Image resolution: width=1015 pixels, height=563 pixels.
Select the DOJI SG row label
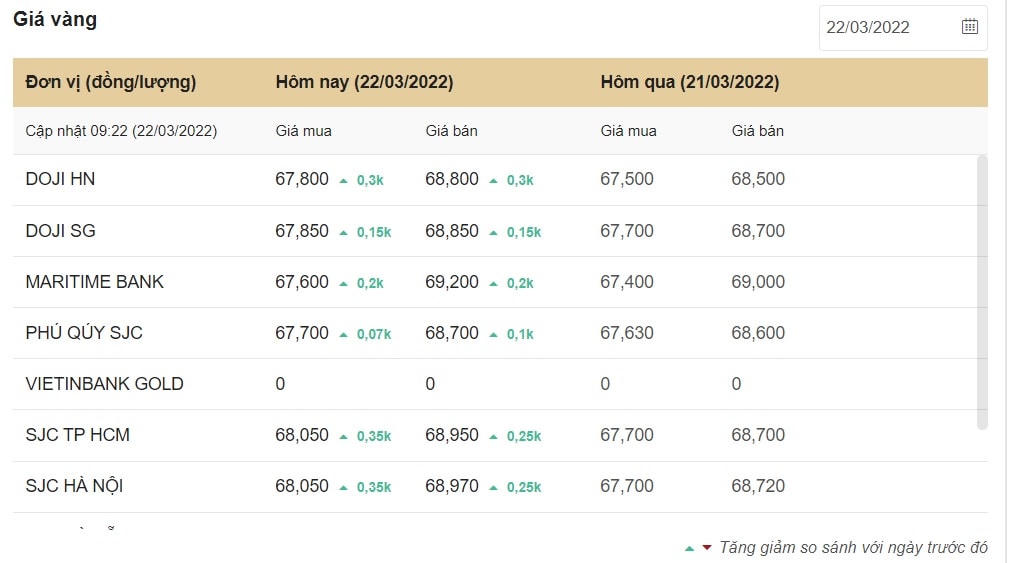60,231
